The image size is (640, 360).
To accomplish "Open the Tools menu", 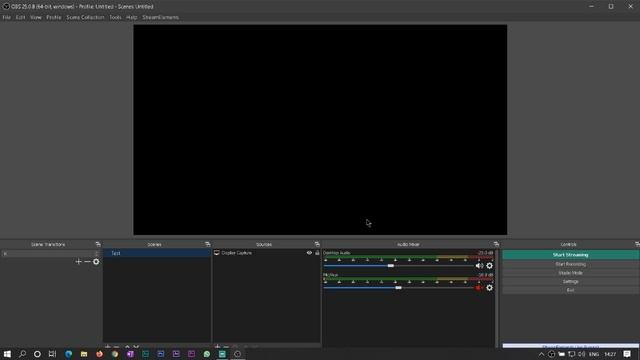I will (x=115, y=17).
